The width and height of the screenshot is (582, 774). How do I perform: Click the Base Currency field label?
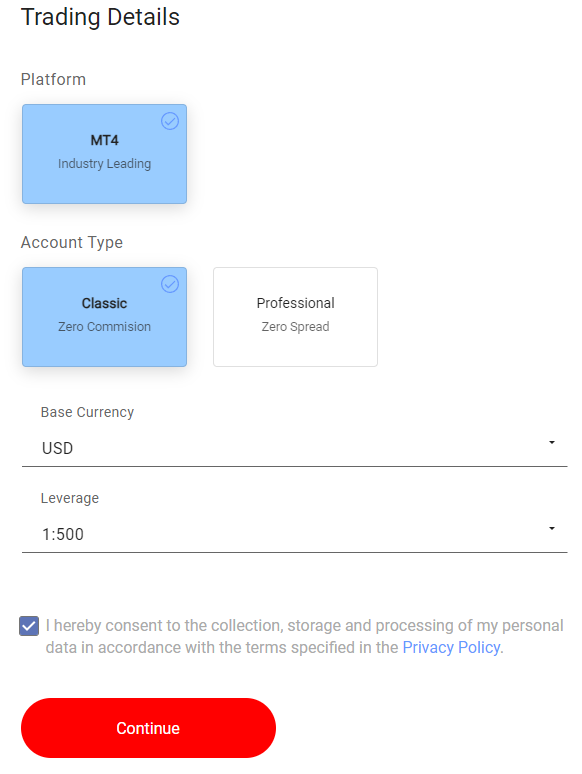tap(87, 412)
